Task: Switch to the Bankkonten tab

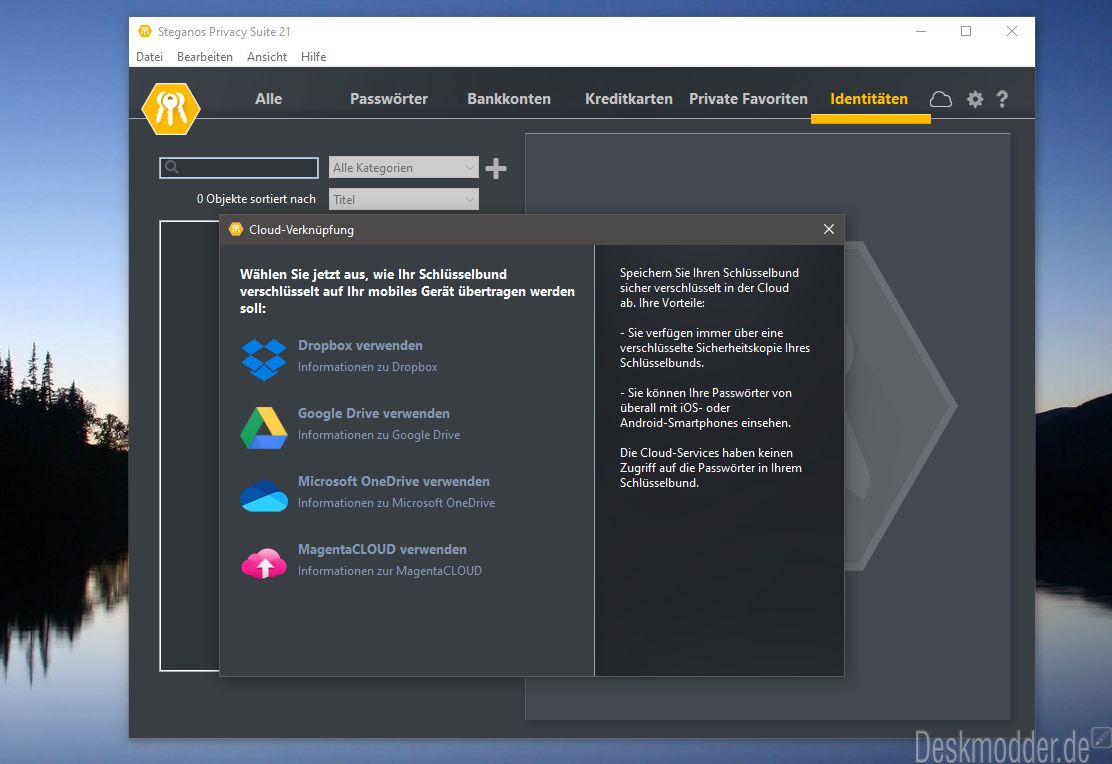Action: coord(509,99)
